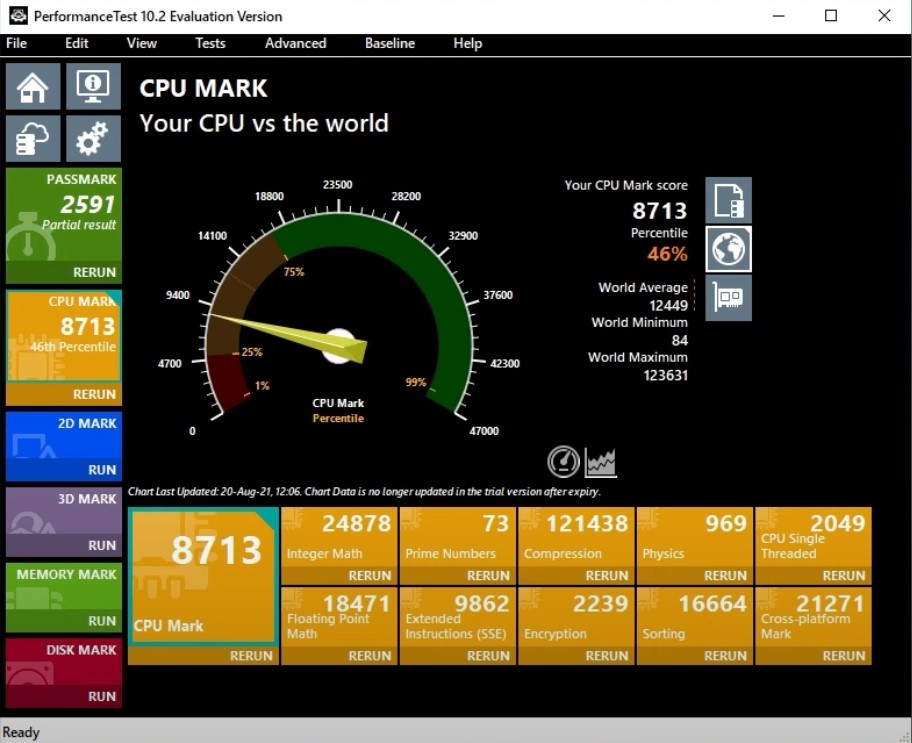912x743 pixels.
Task: Click the globe icon to compare results online
Action: click(x=727, y=249)
